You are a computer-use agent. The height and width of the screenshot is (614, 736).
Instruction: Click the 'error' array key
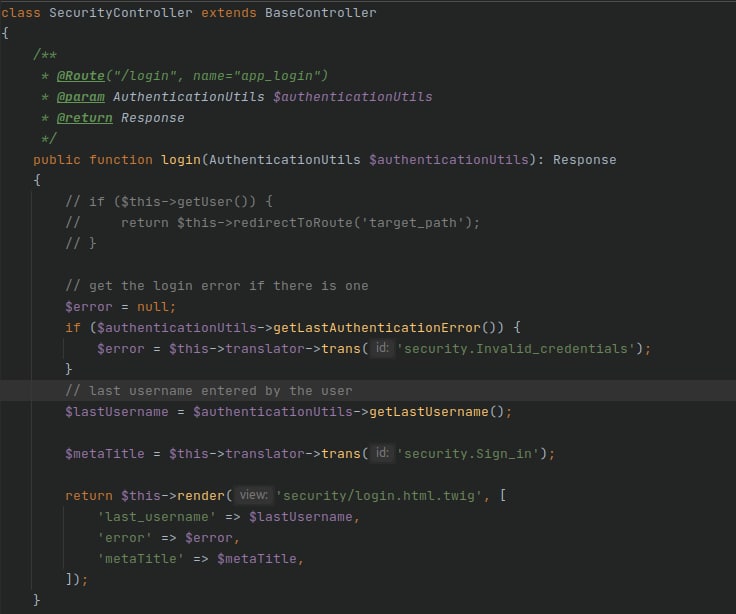coord(124,538)
